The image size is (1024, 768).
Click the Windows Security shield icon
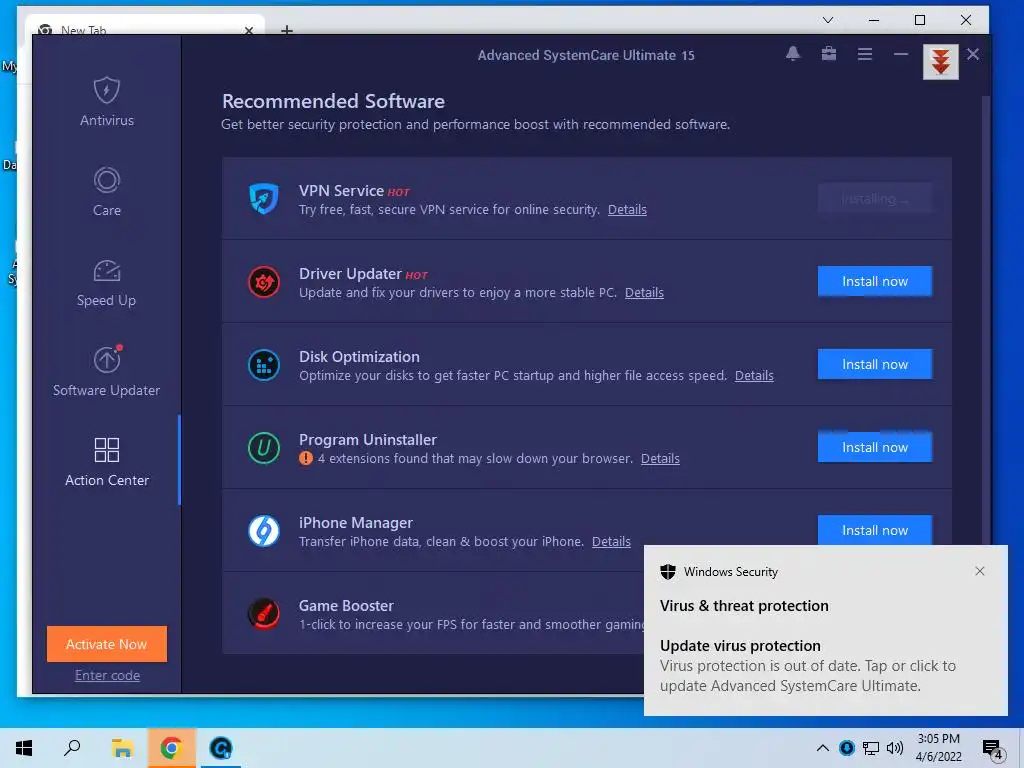tap(667, 572)
